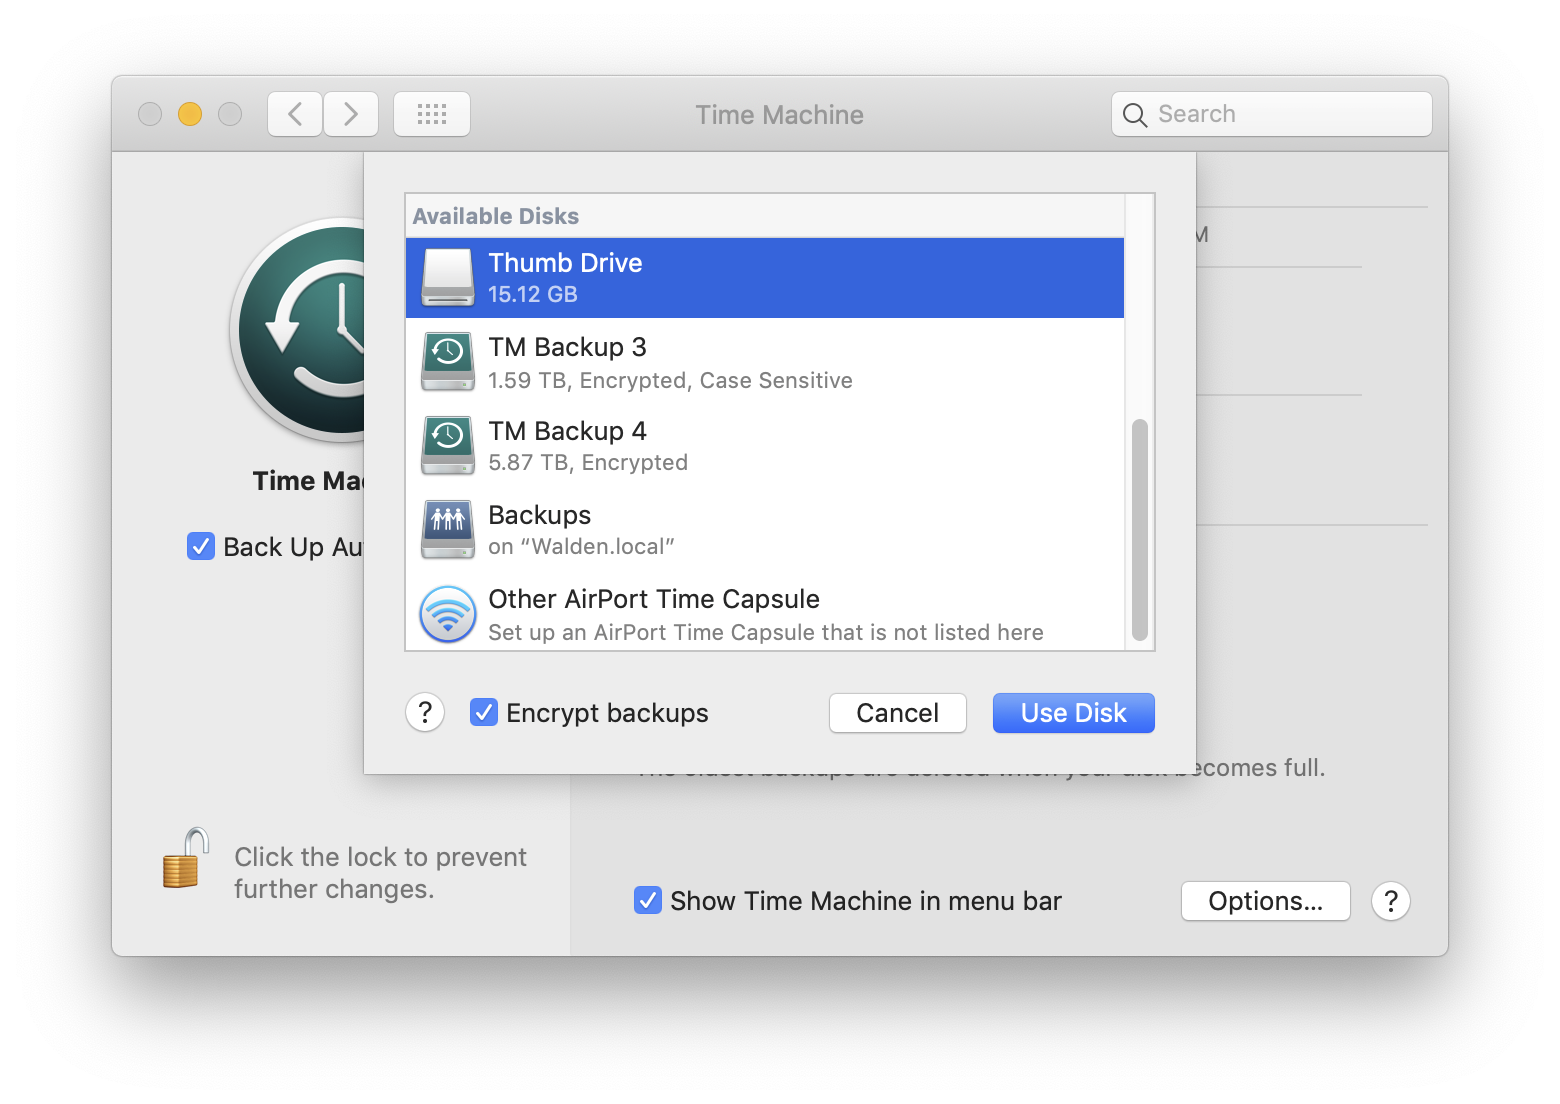The width and height of the screenshot is (1560, 1104).
Task: Click the yellow minimize window button
Action: click(190, 114)
